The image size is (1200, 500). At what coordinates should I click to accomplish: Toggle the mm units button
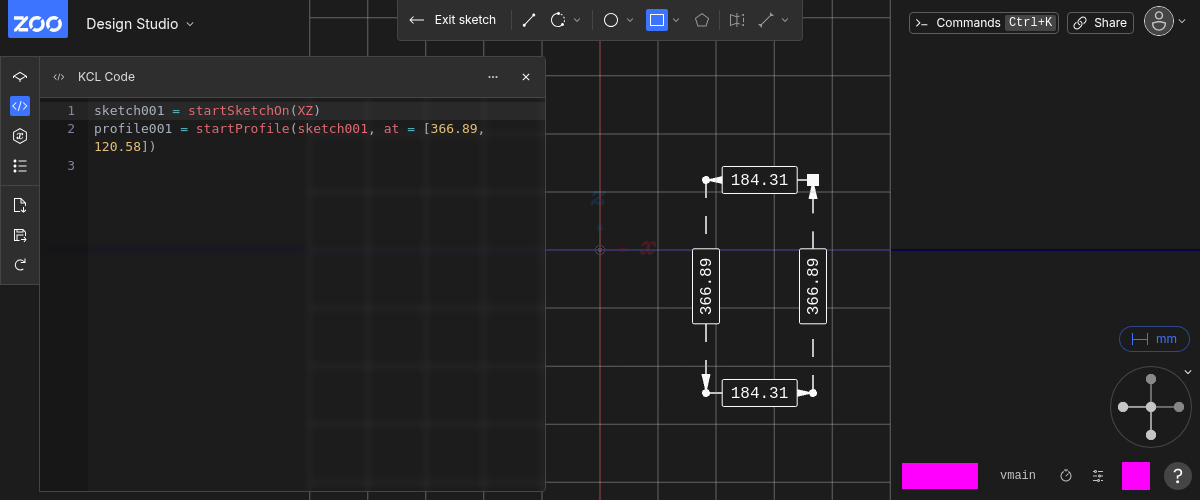[x=1154, y=339]
